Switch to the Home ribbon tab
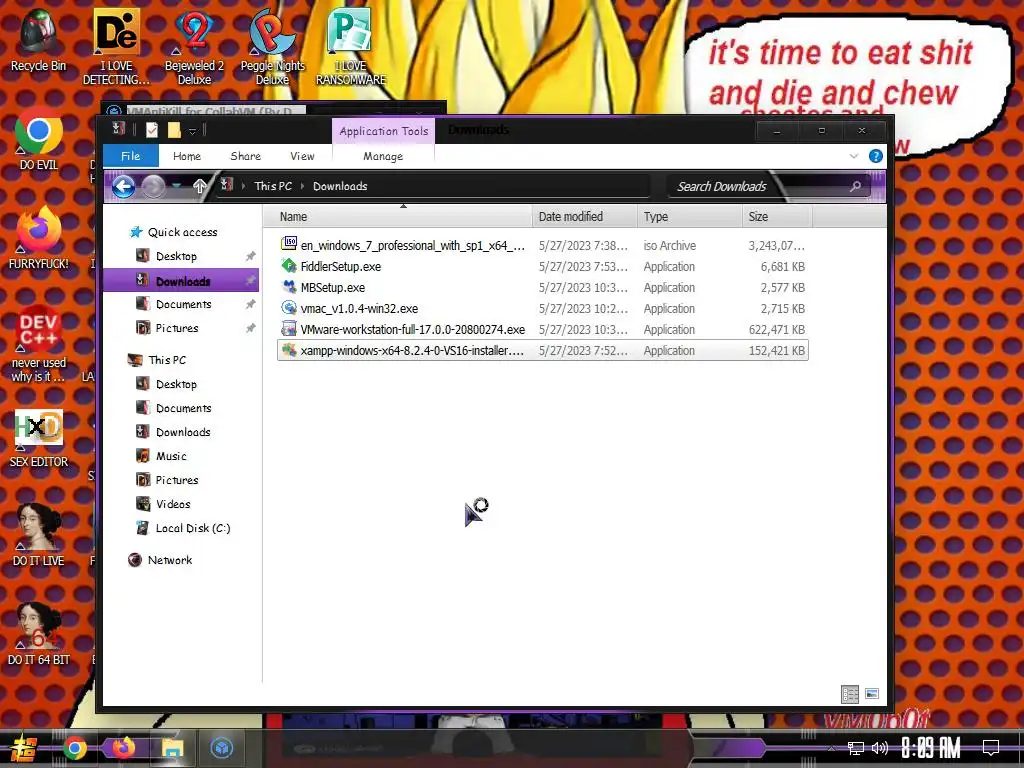The image size is (1024, 768). pos(187,156)
